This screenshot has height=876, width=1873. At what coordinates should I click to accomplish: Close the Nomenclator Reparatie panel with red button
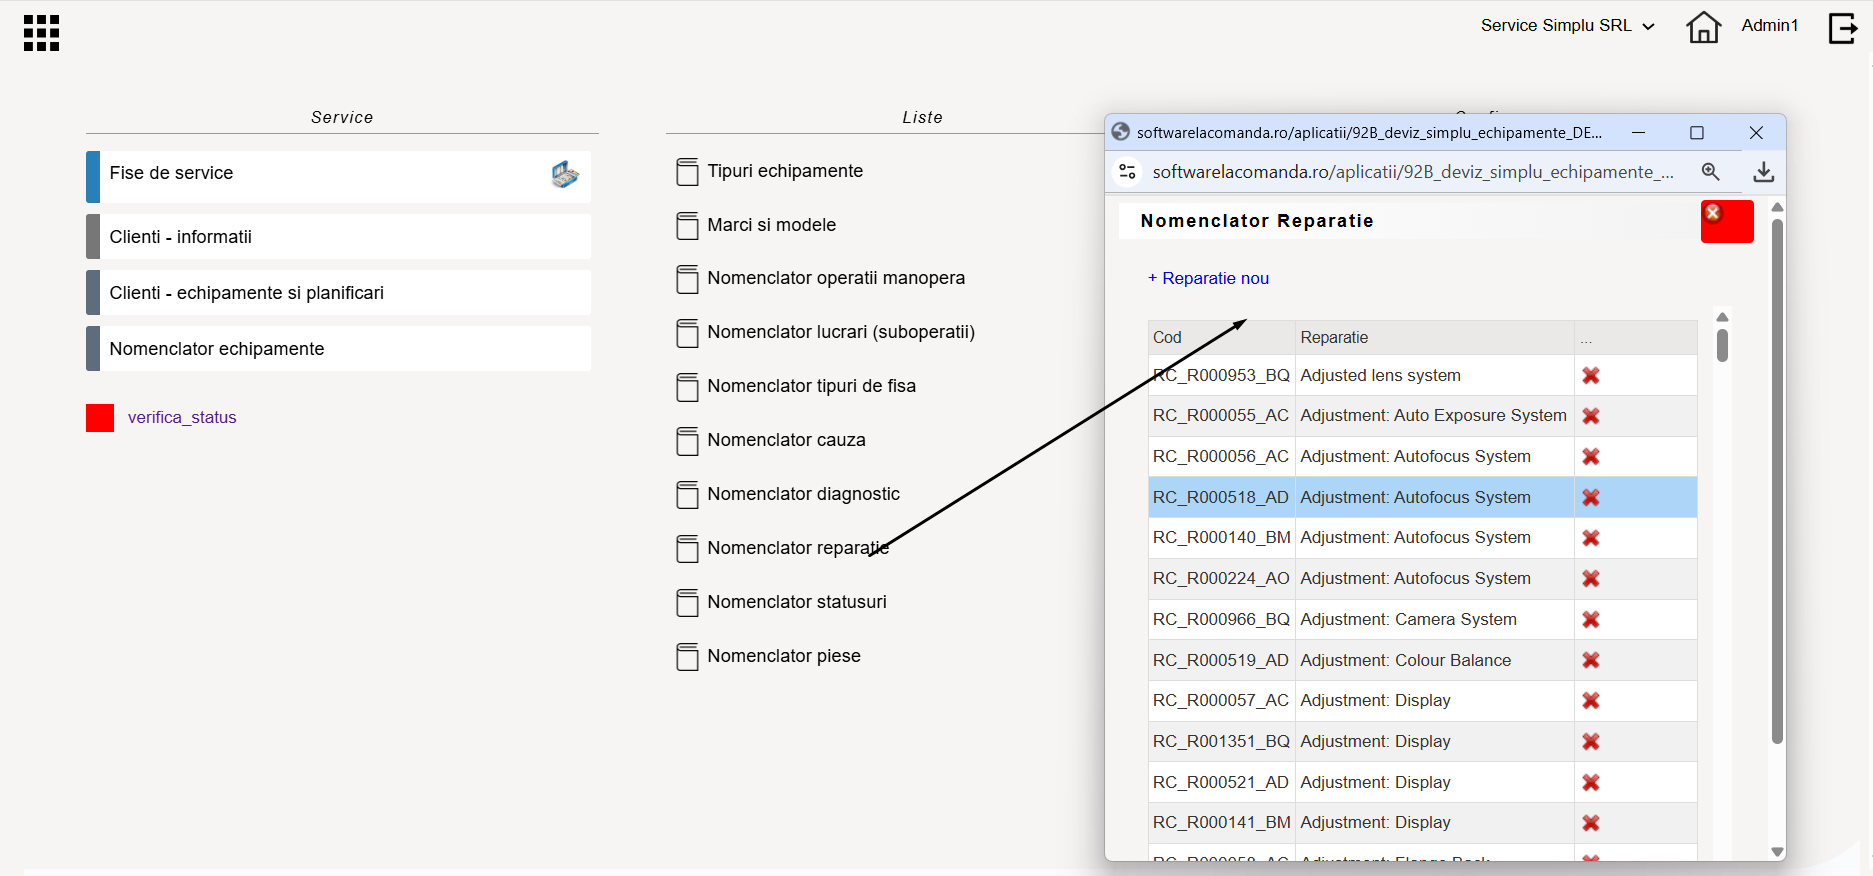coord(1727,221)
